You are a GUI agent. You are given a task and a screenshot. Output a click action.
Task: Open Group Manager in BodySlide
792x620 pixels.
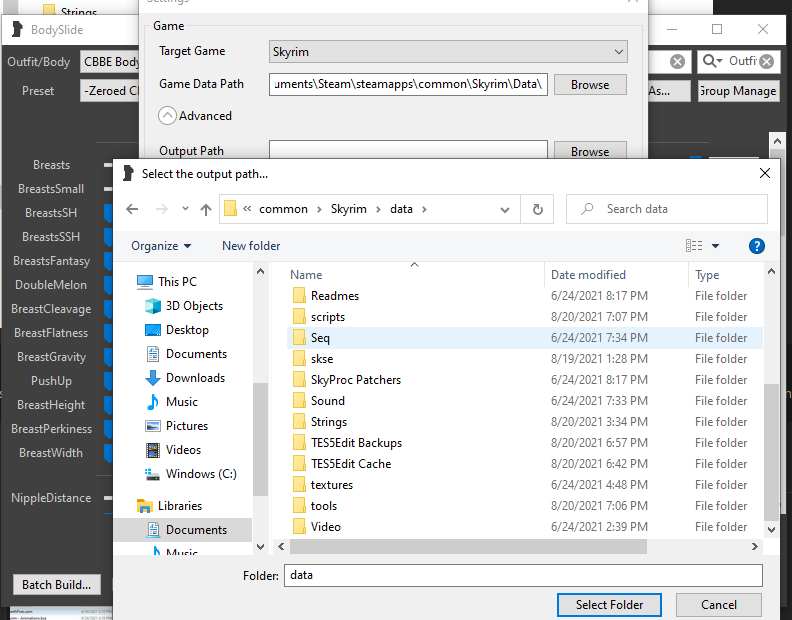738,91
